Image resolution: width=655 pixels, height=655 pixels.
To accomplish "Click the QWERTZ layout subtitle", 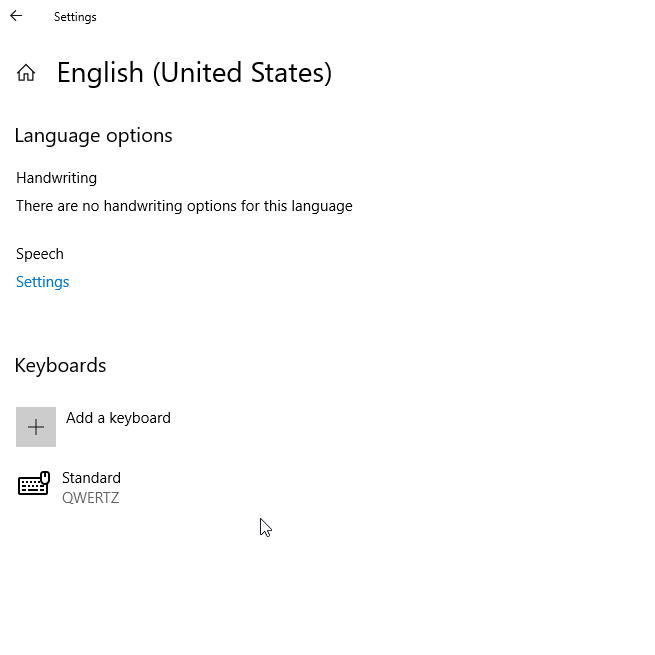I will (90, 498).
